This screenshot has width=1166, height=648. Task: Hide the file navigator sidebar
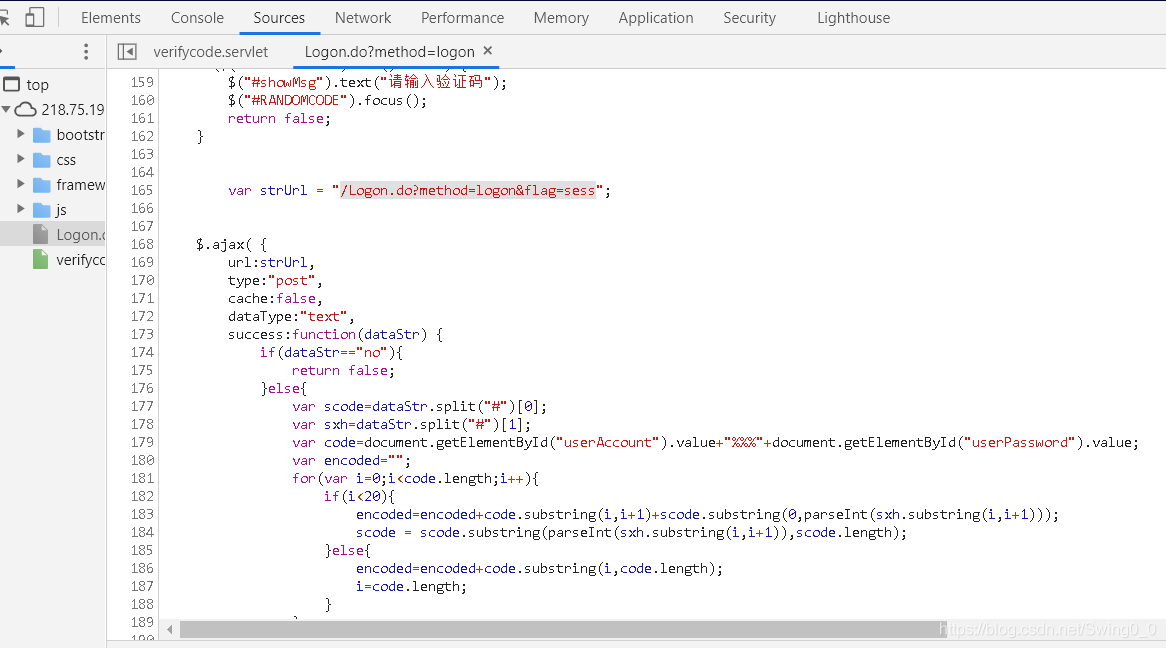127,51
